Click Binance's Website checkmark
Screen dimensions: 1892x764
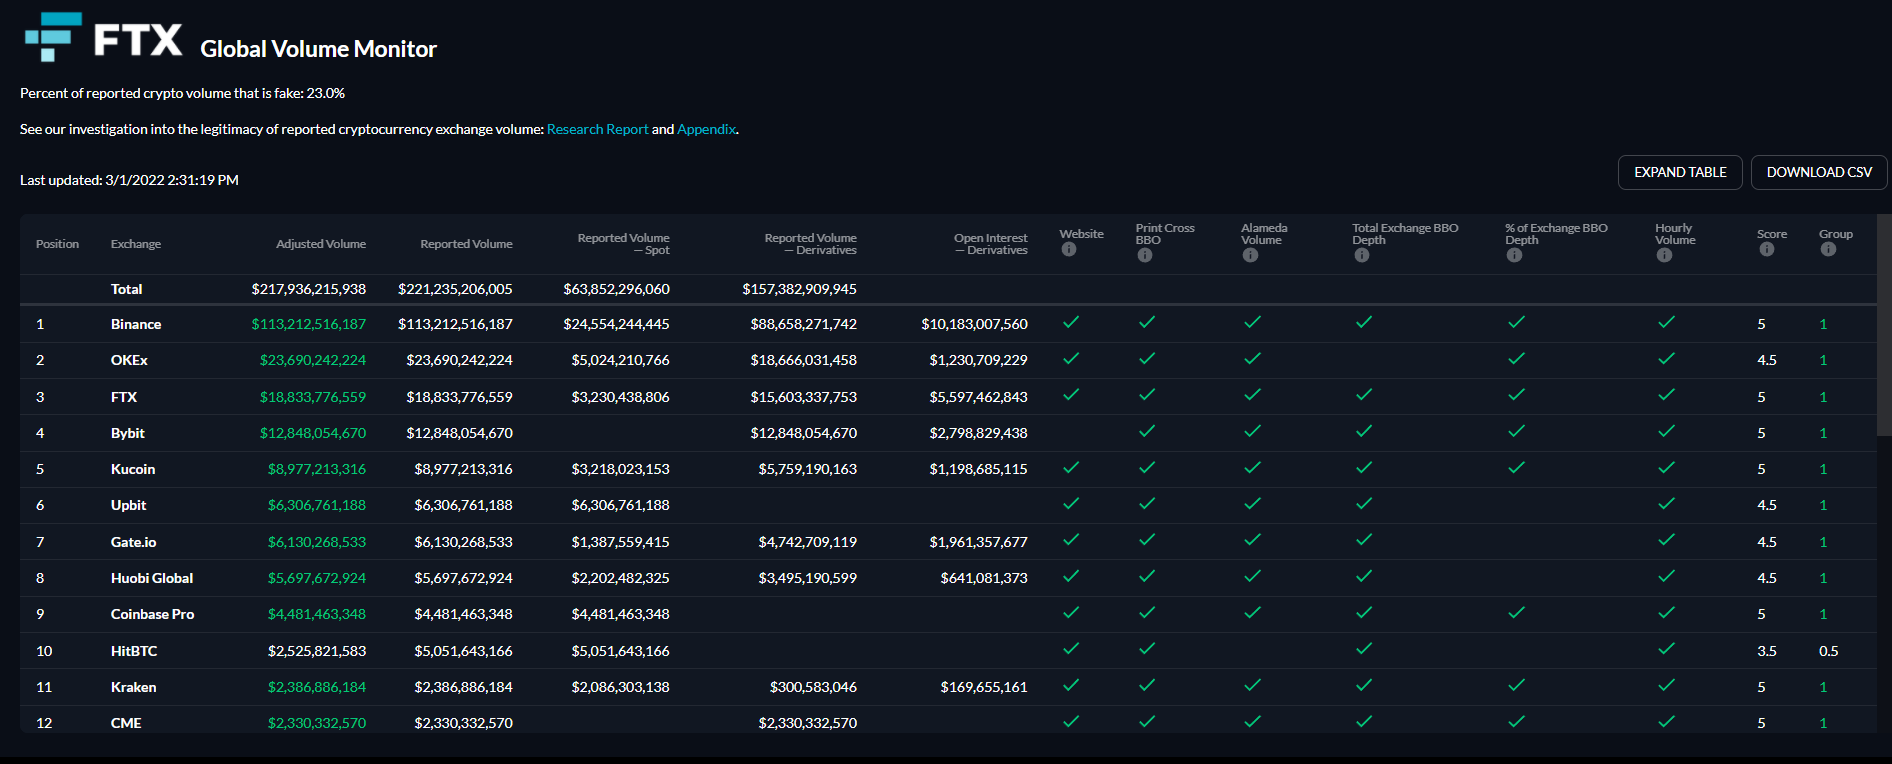(x=1071, y=322)
